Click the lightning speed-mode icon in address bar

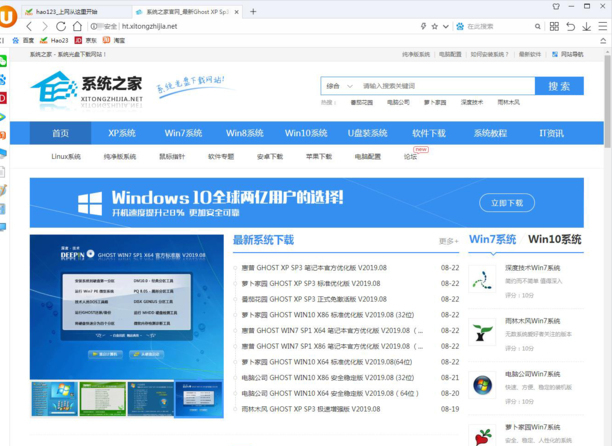pyautogui.click(x=423, y=27)
